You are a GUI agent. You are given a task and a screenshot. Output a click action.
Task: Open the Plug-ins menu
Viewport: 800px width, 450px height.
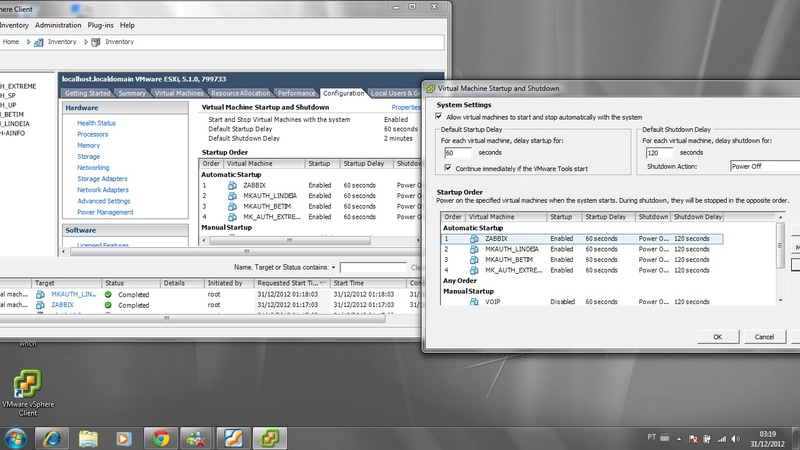click(101, 25)
